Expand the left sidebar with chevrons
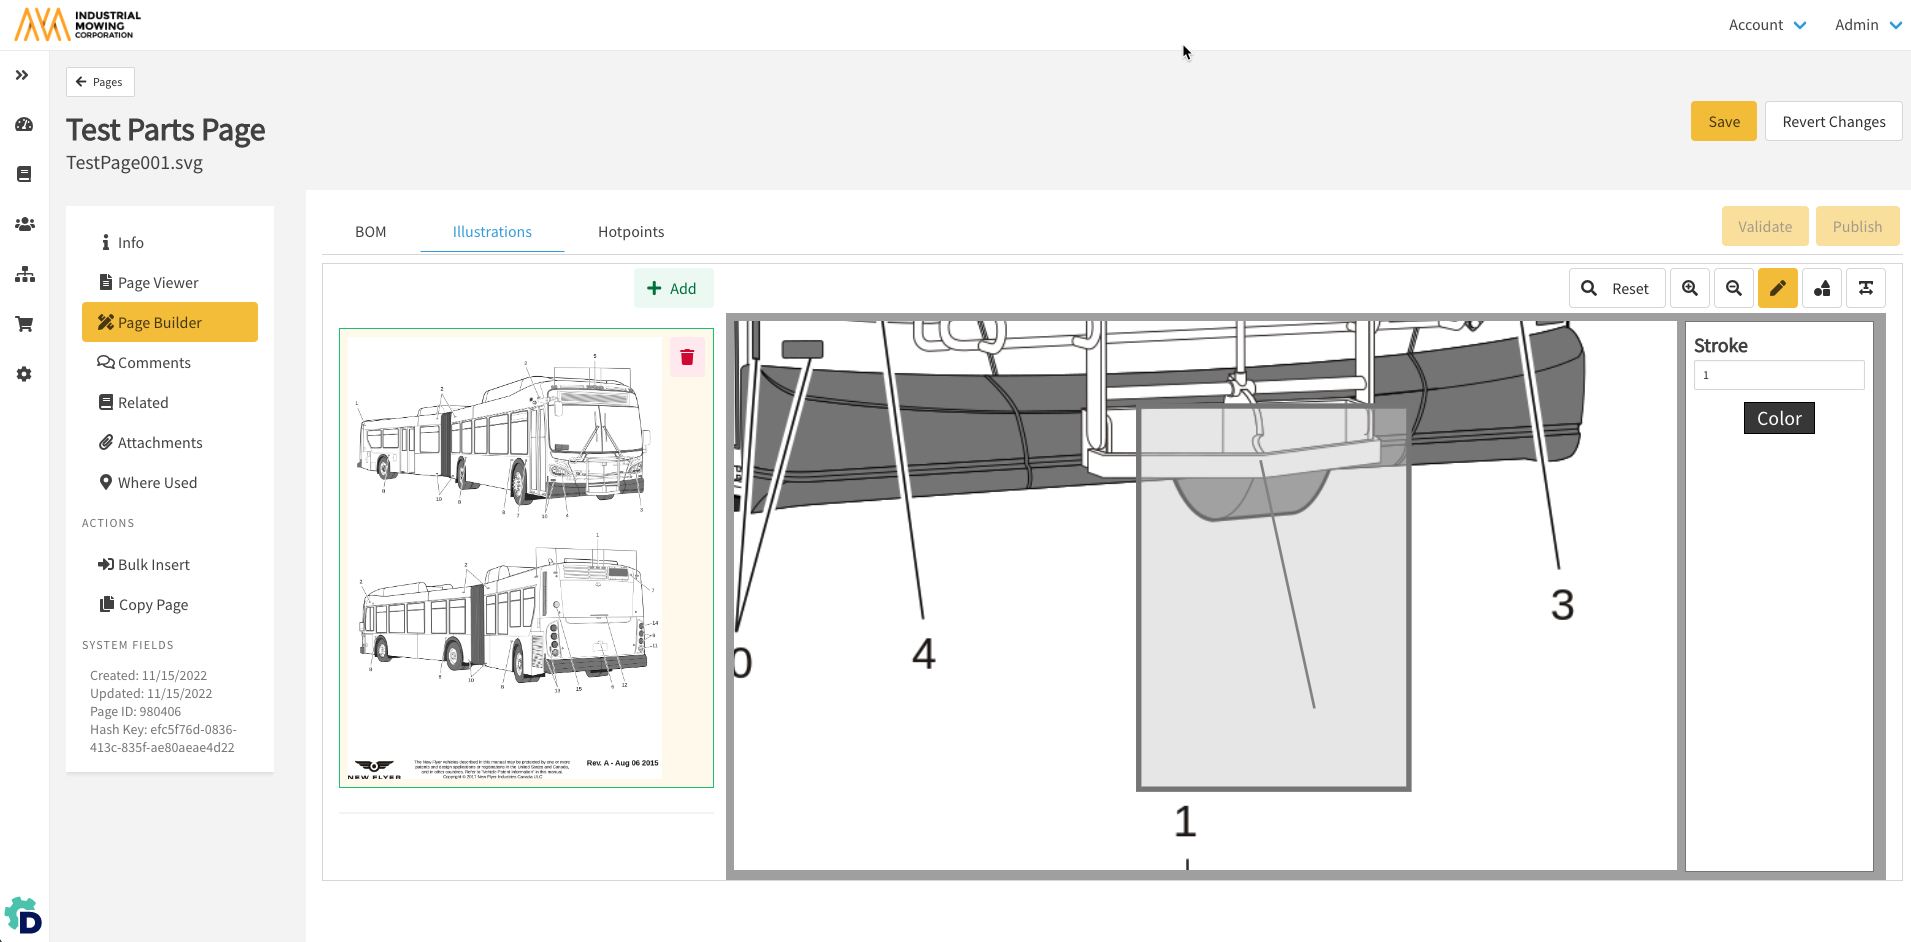 tap(22, 75)
